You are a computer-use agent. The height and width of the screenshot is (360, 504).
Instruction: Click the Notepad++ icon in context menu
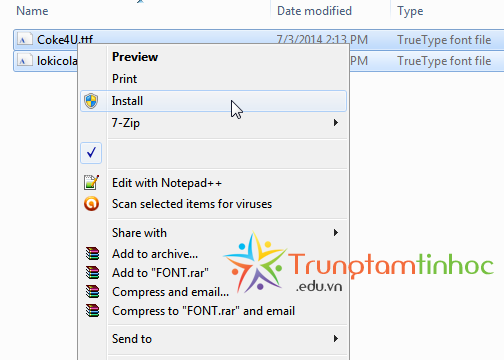[x=91, y=182]
